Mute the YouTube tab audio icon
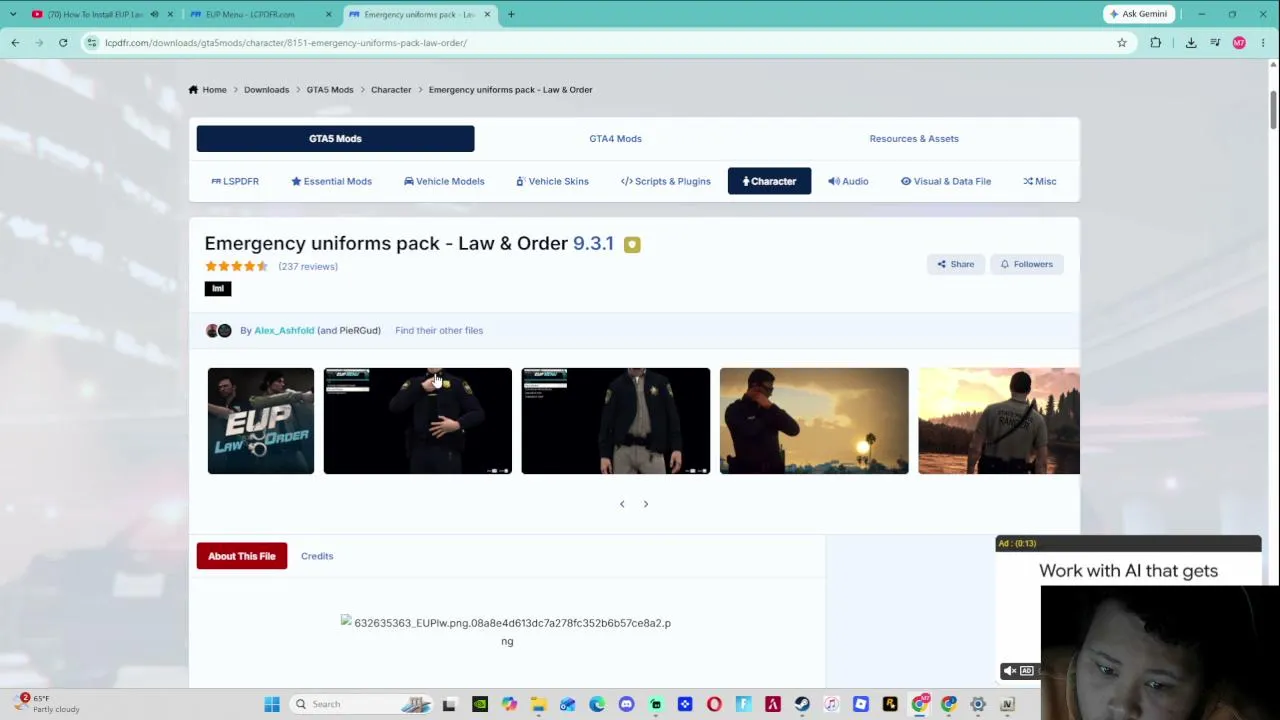 click(x=155, y=14)
